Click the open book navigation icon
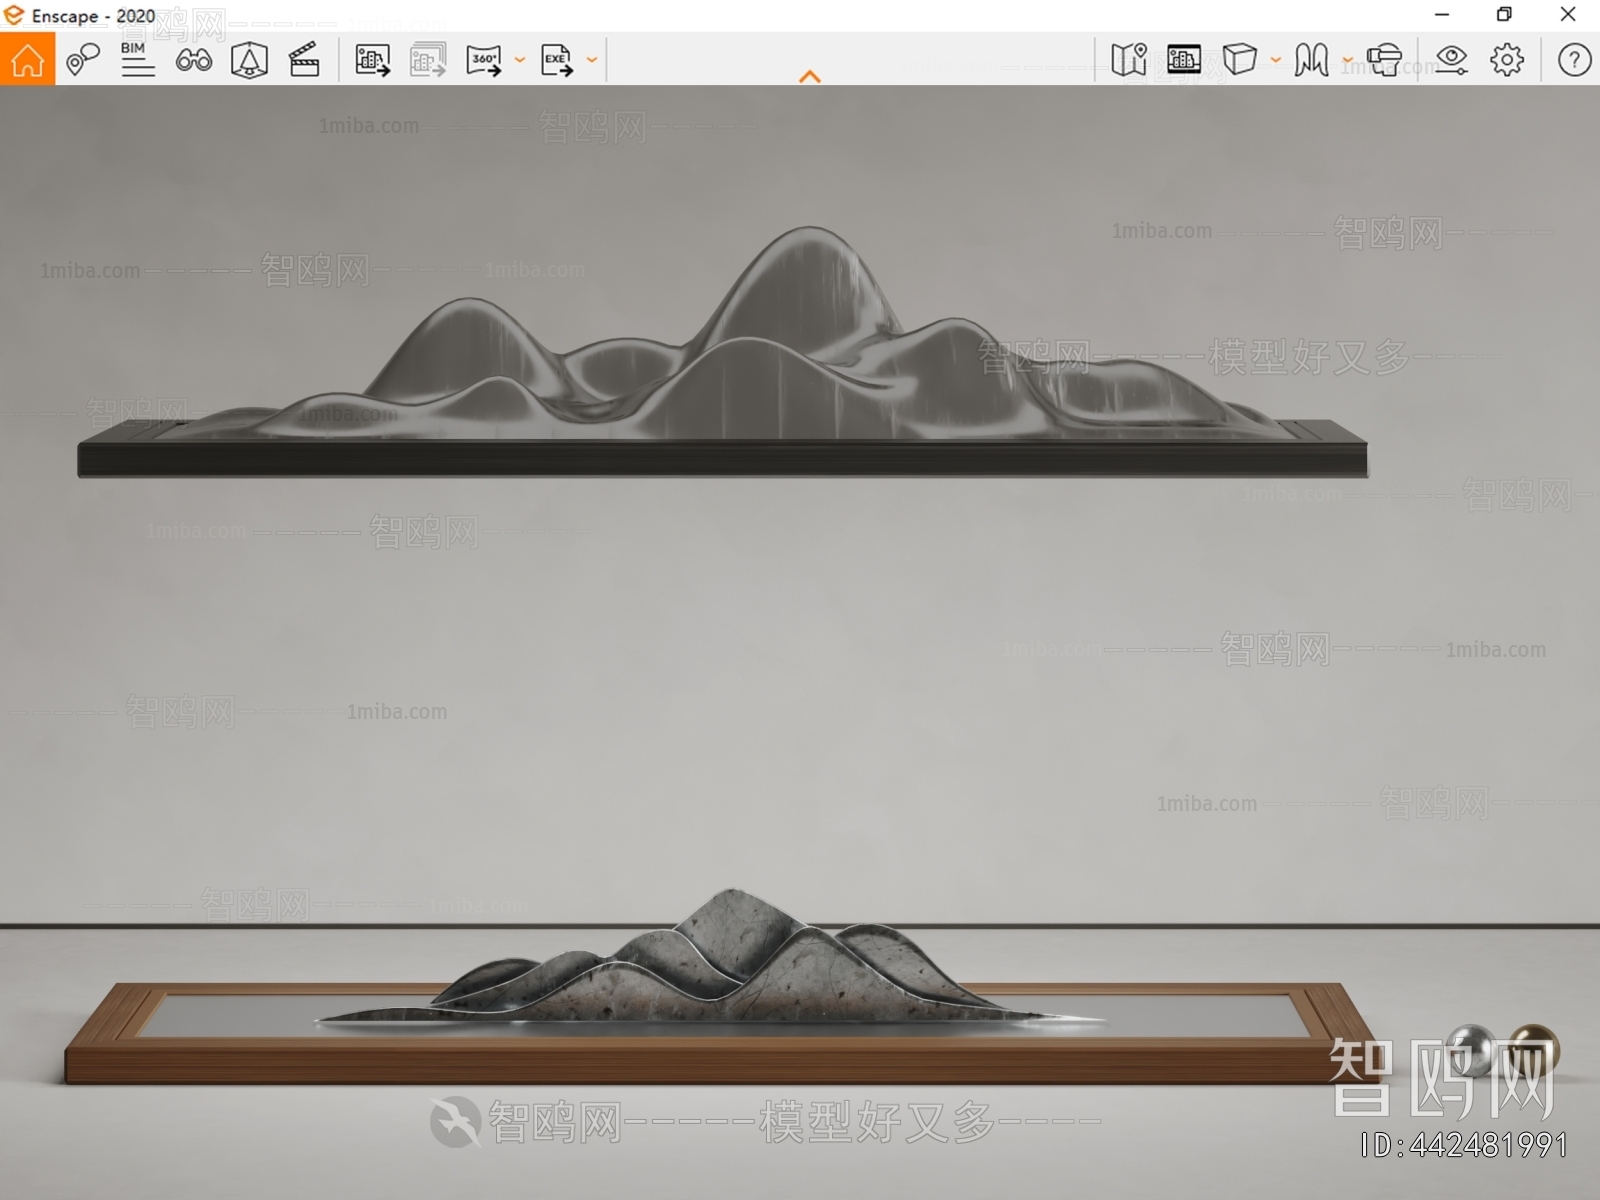The width and height of the screenshot is (1600, 1200). point(1311,60)
